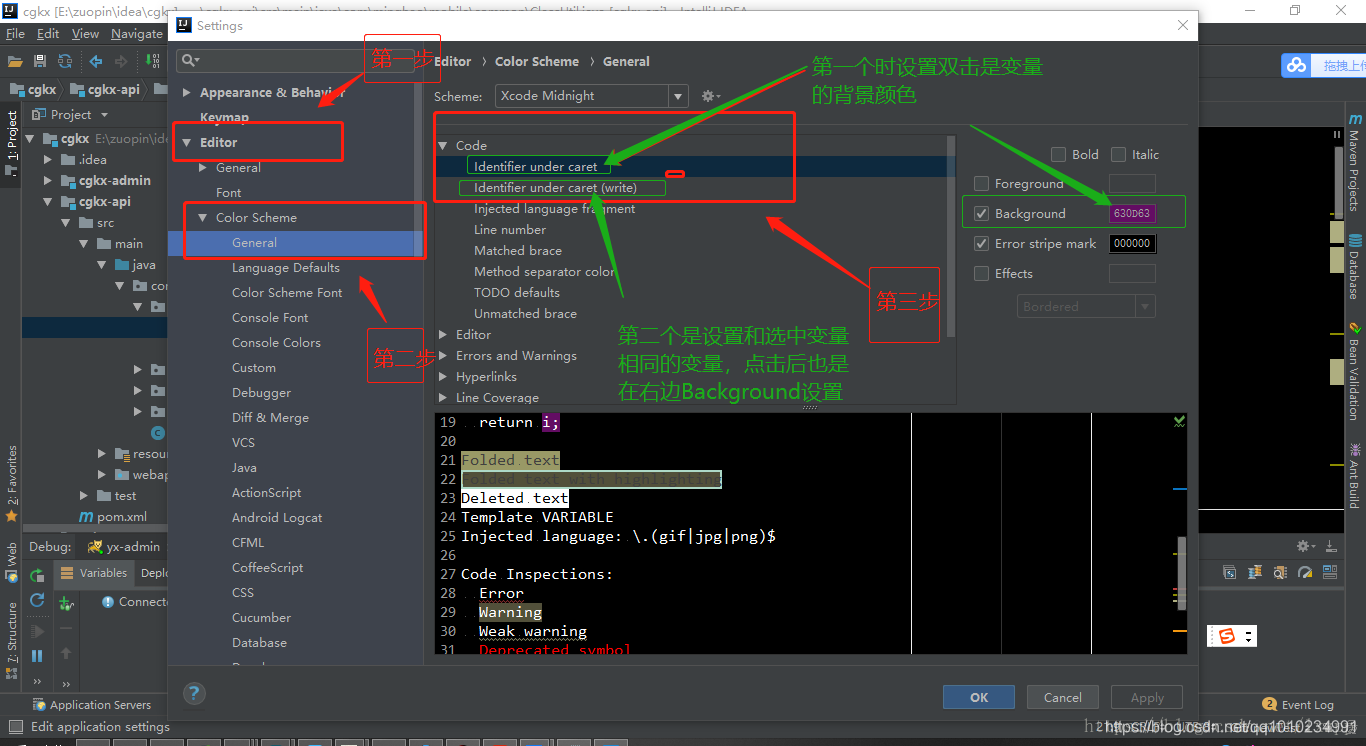Open the File menu
Image resolution: width=1366 pixels, height=746 pixels.
point(15,33)
